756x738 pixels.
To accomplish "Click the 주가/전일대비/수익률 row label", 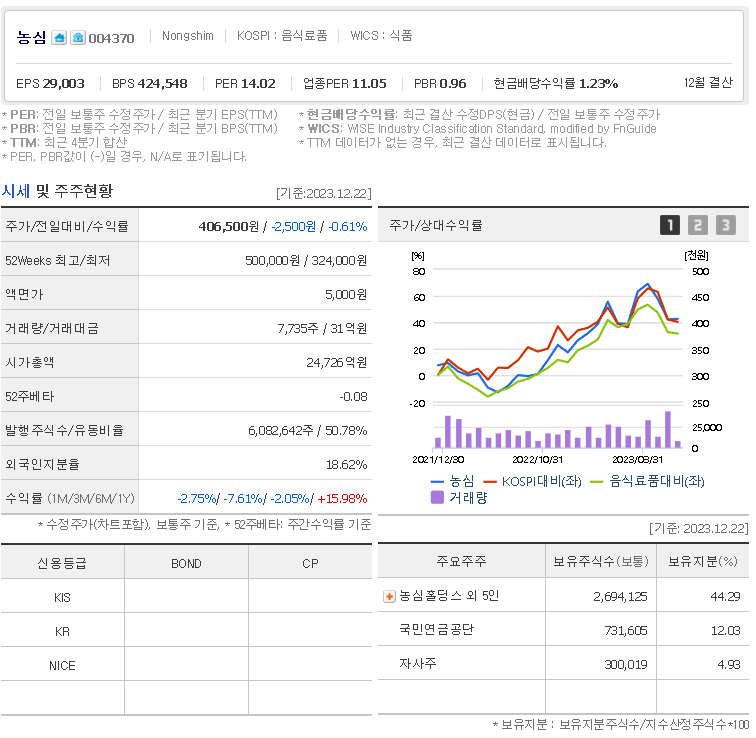I will [x=67, y=226].
